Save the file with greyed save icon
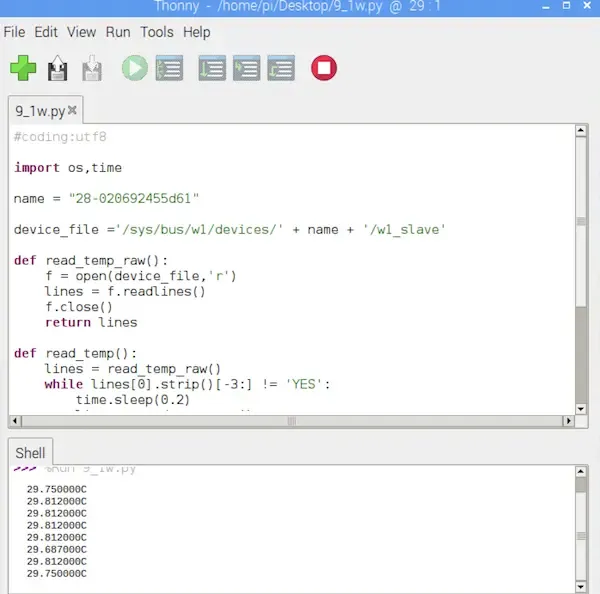The width and height of the screenshot is (600, 594). tap(92, 68)
